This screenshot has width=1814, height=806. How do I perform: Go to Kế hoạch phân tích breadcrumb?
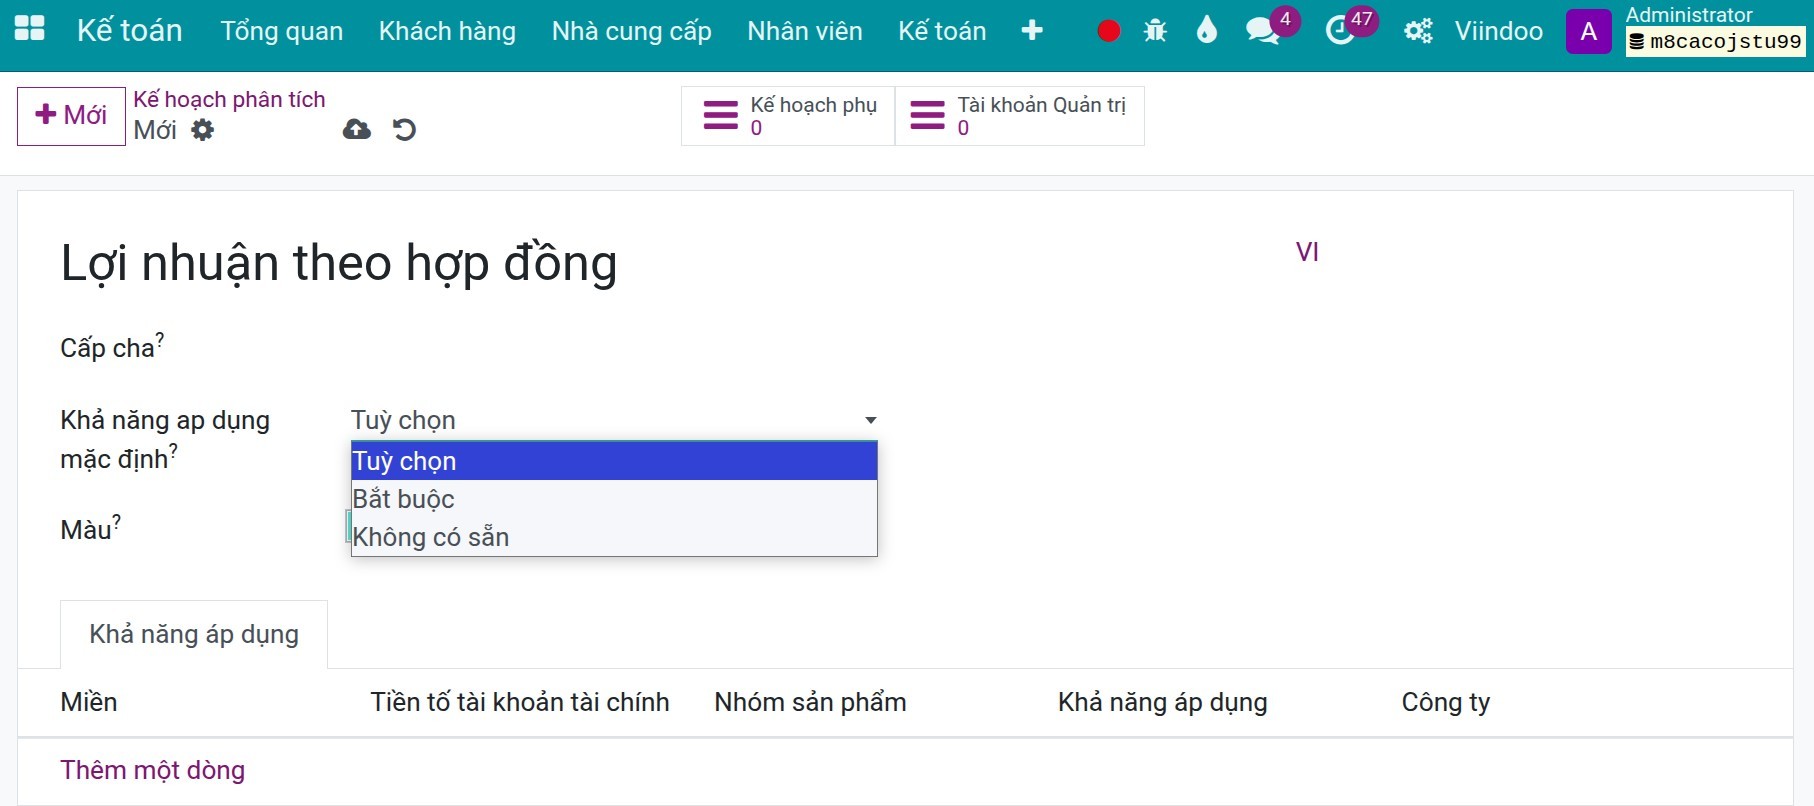coord(230,99)
